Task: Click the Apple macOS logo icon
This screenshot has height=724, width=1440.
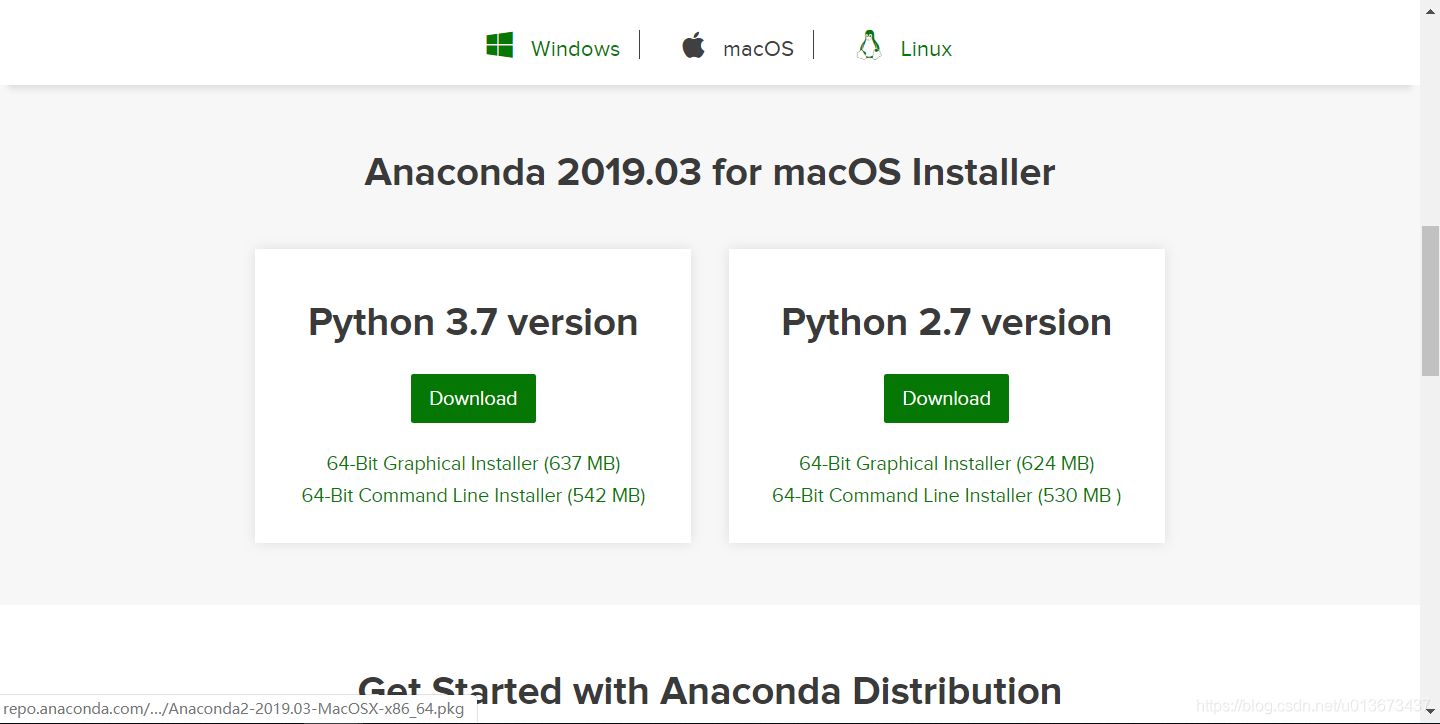Action: pos(693,45)
